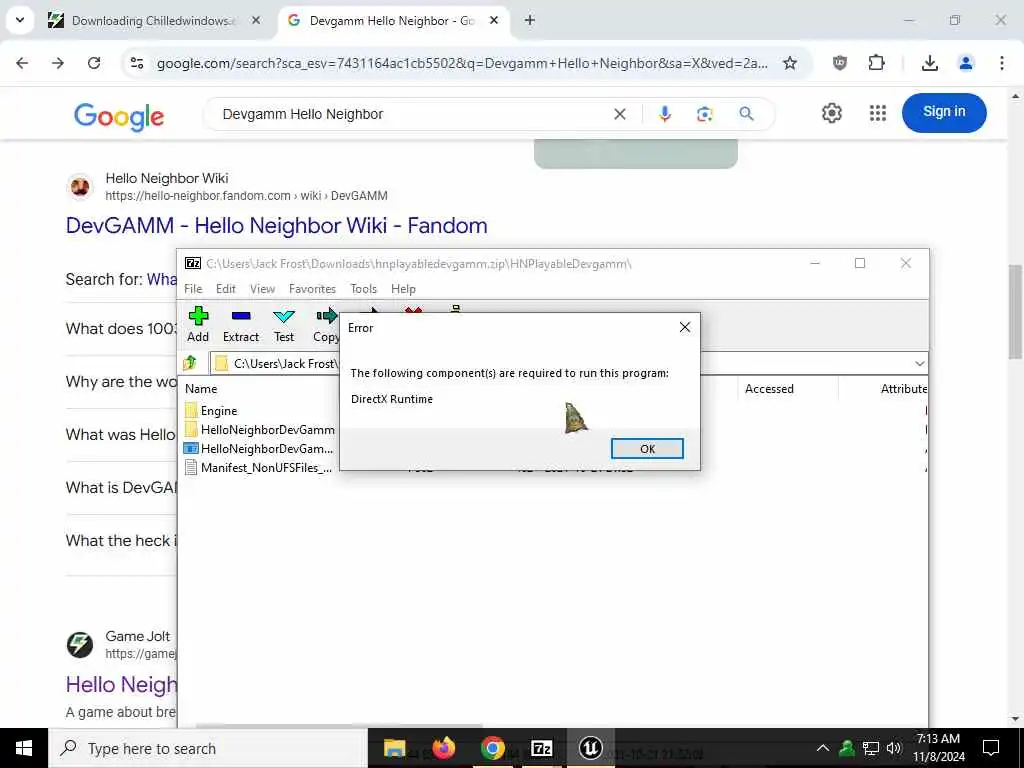
Task: Search by image with Google Lens
Action: click(x=705, y=114)
